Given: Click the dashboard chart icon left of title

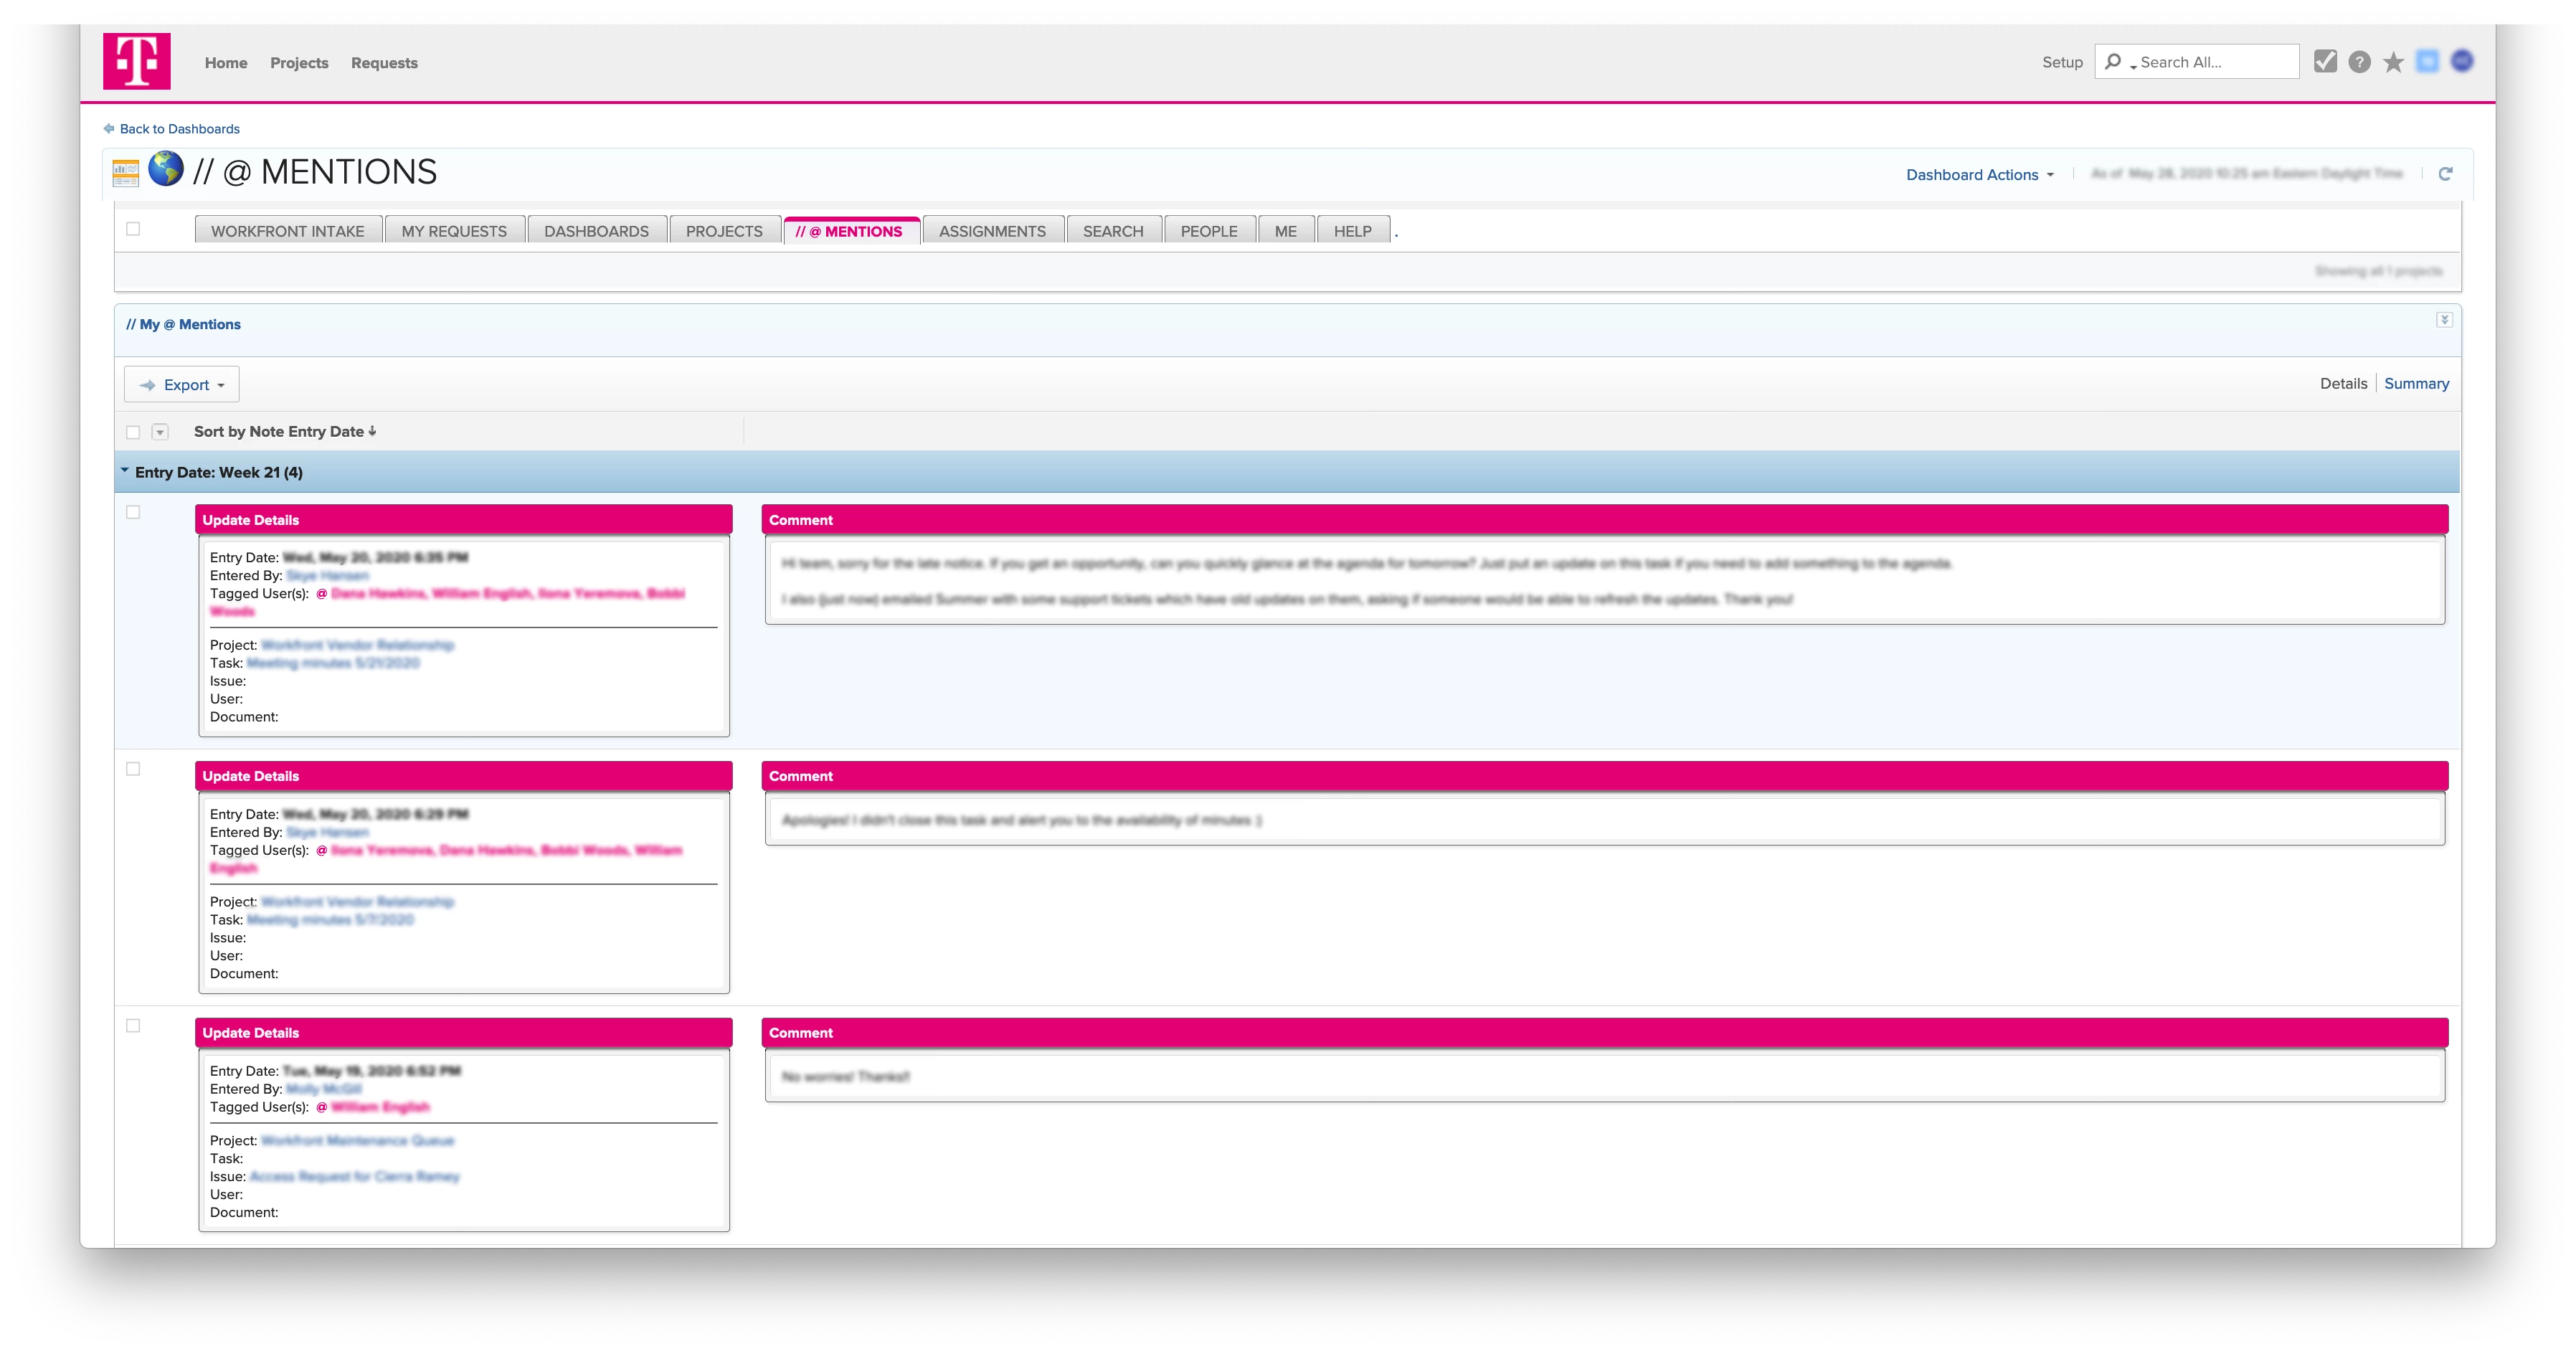Looking at the screenshot, I should click(125, 173).
